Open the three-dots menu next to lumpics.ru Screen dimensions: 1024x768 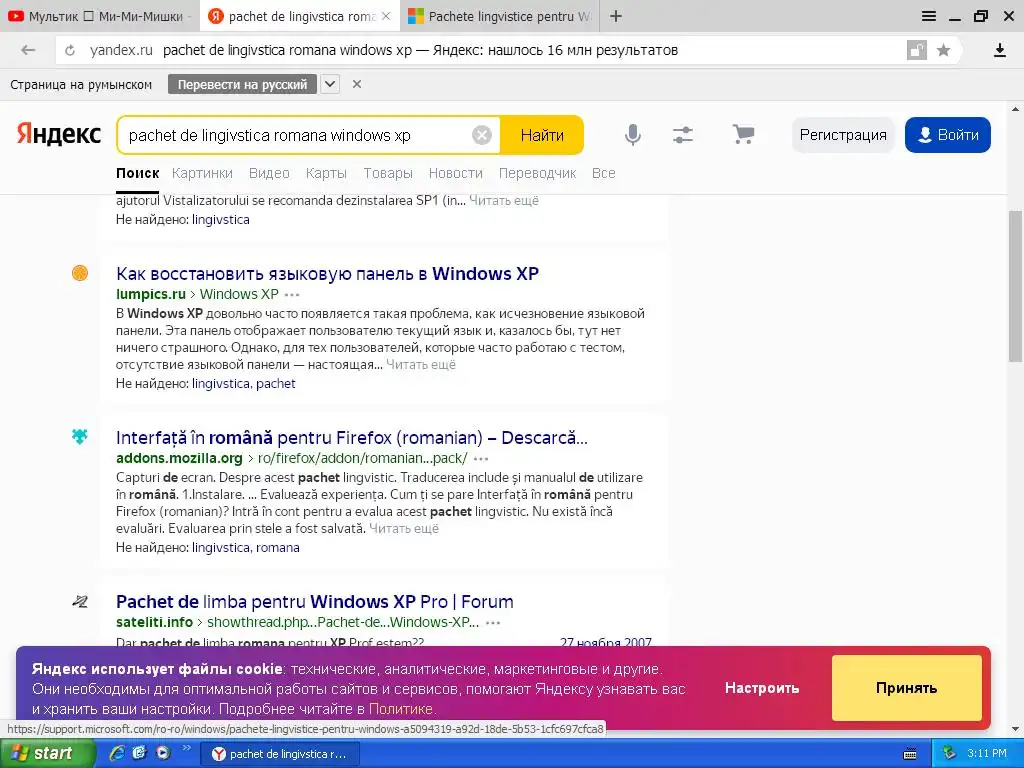(x=292, y=295)
